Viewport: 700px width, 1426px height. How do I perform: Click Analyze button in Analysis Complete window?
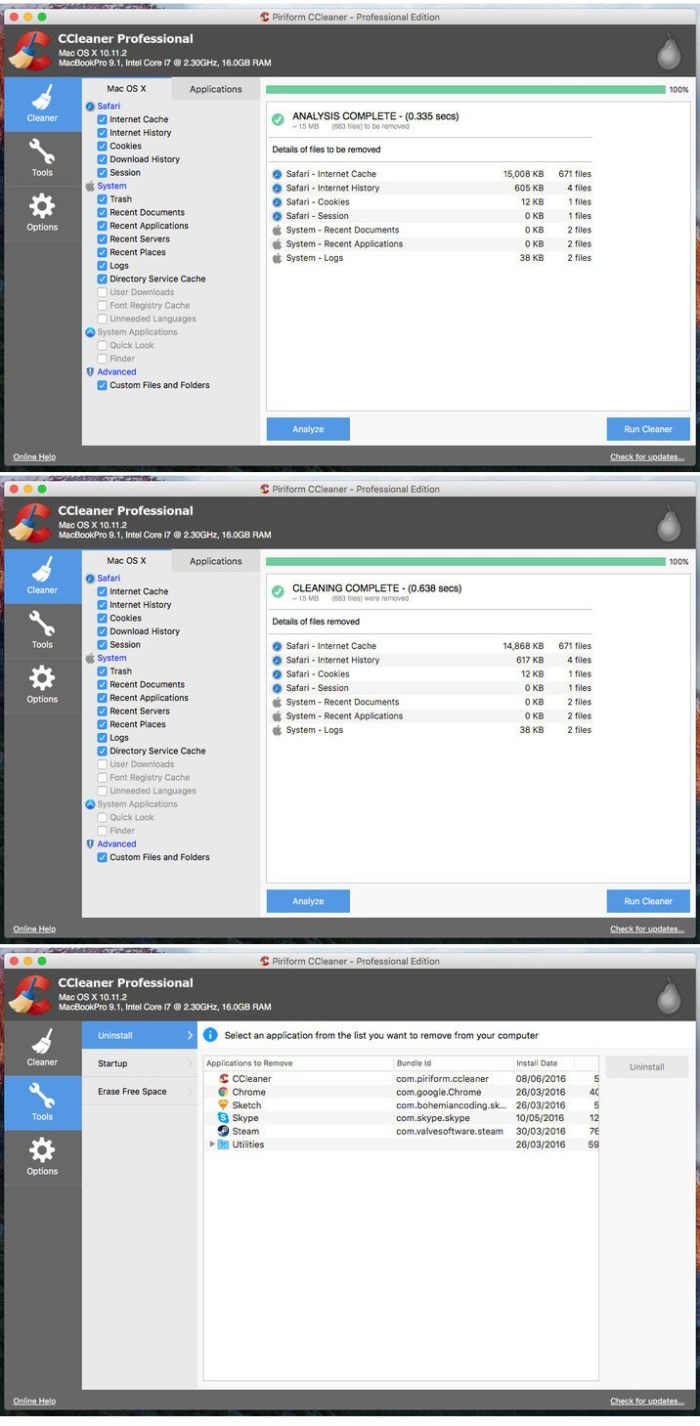[308, 429]
